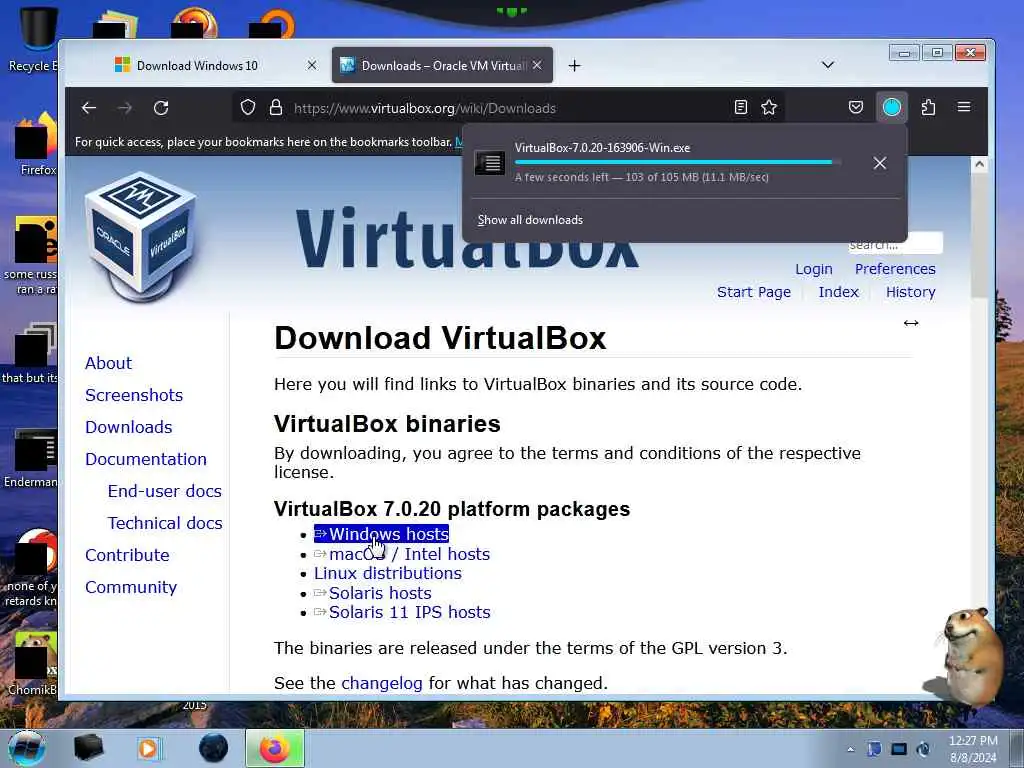Reload the VirtualBox downloads page
Image resolution: width=1024 pixels, height=768 pixels.
tap(161, 108)
